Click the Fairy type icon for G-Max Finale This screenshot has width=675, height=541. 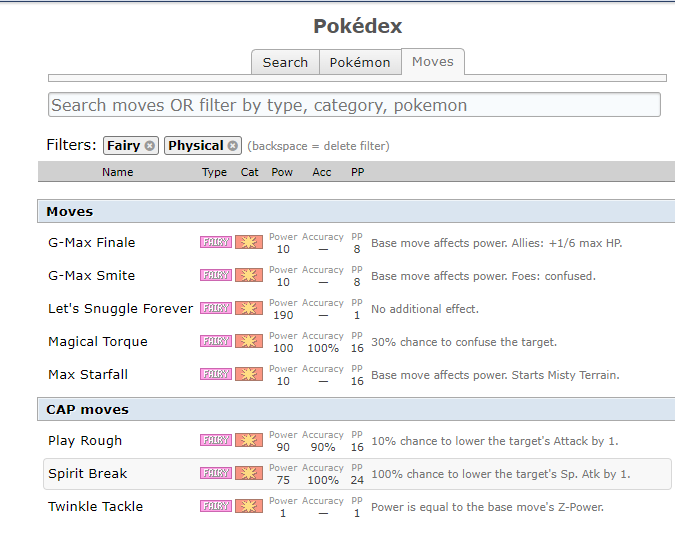coord(216,242)
